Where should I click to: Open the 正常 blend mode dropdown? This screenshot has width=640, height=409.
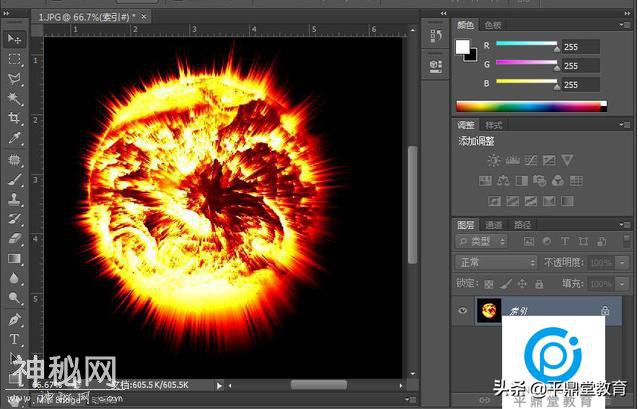click(496, 262)
